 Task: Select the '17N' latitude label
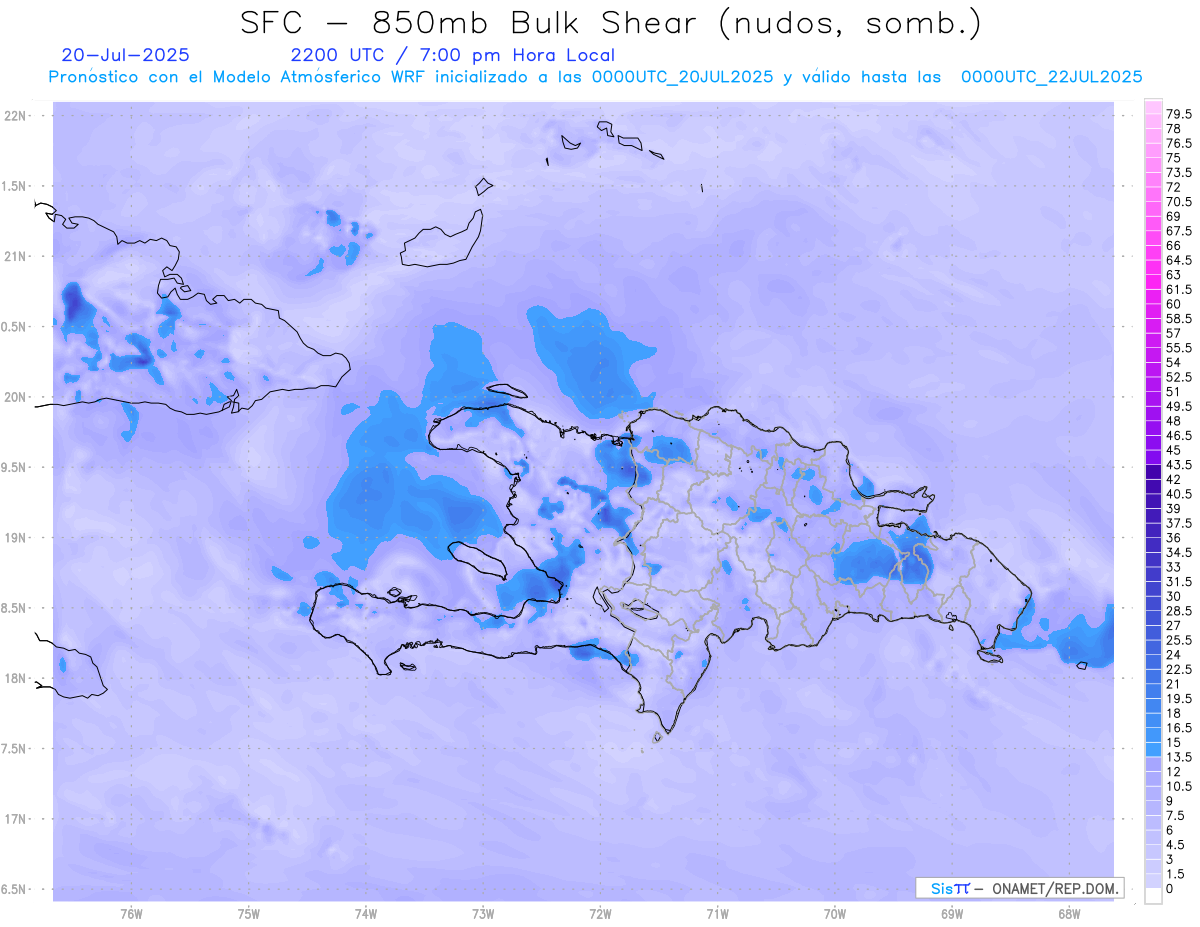(x=15, y=819)
